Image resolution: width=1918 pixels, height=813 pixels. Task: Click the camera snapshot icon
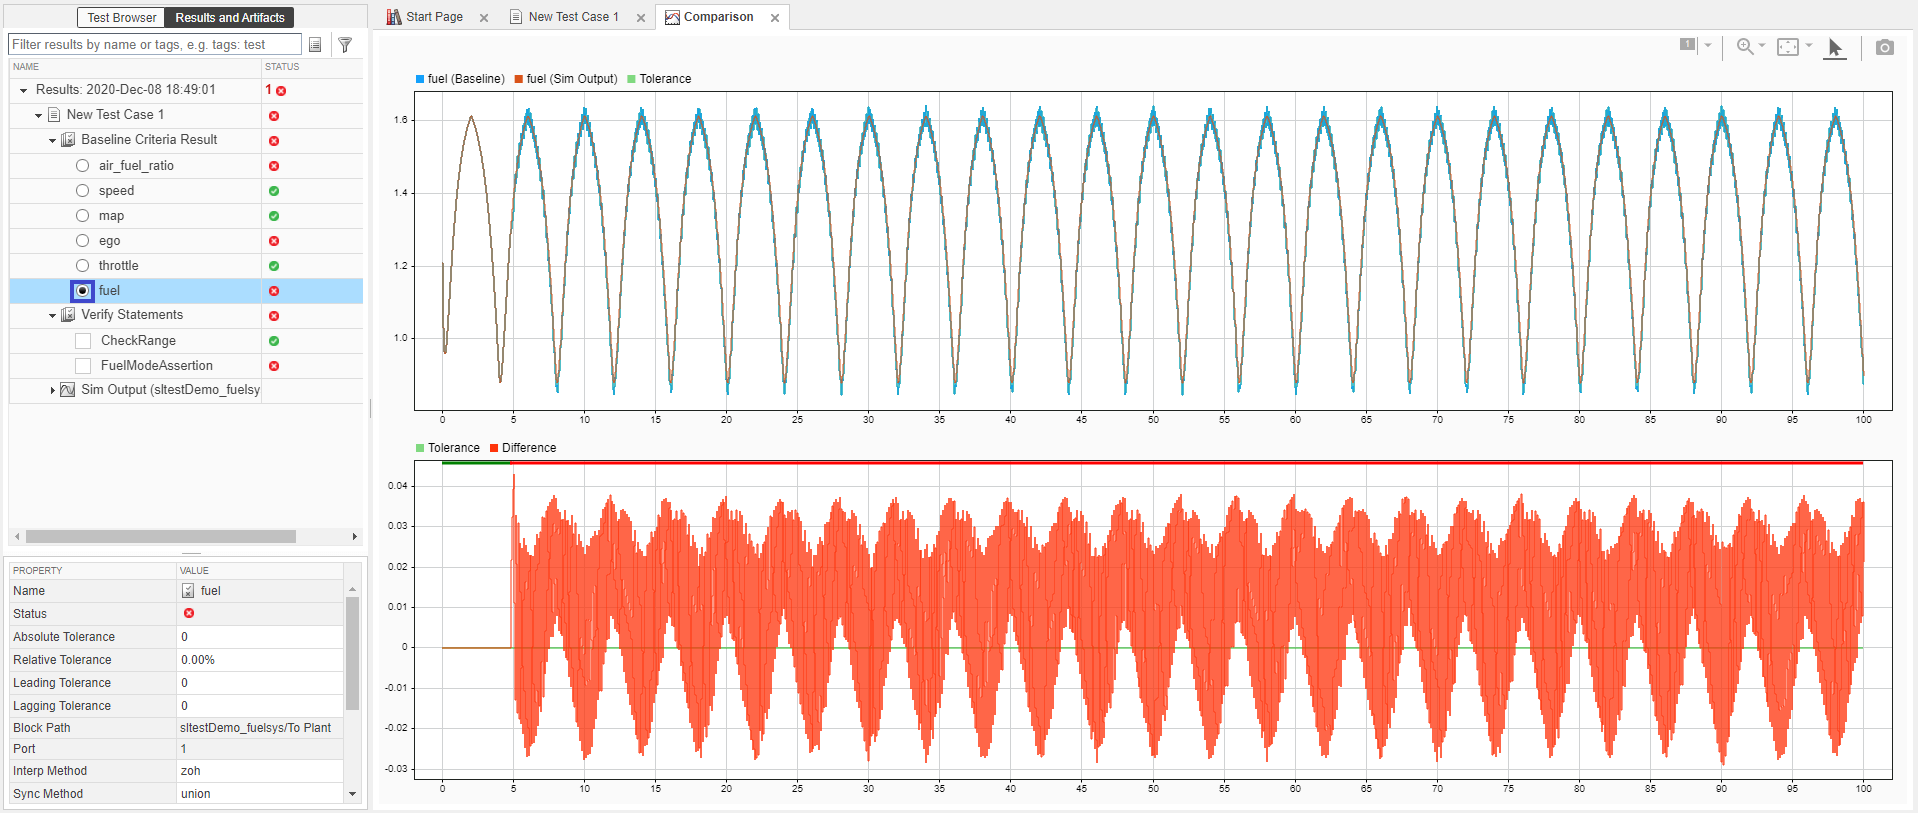(1884, 47)
